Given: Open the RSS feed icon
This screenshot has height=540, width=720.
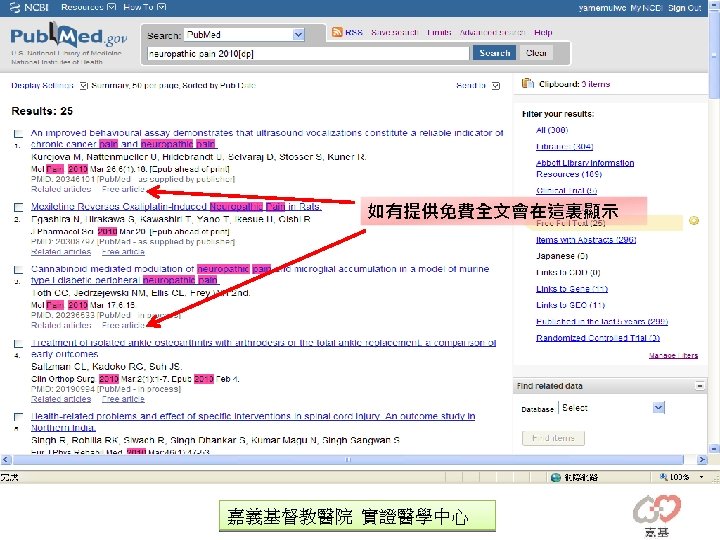Looking at the screenshot, I should 337,32.
